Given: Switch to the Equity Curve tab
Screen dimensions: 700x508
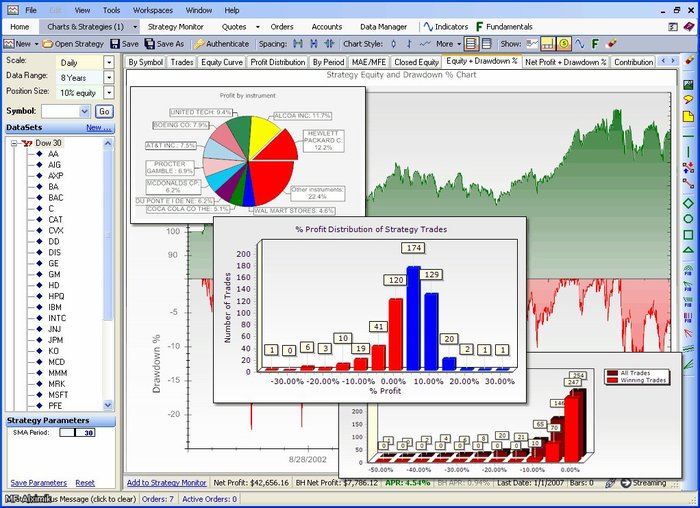Looking at the screenshot, I should [222, 62].
